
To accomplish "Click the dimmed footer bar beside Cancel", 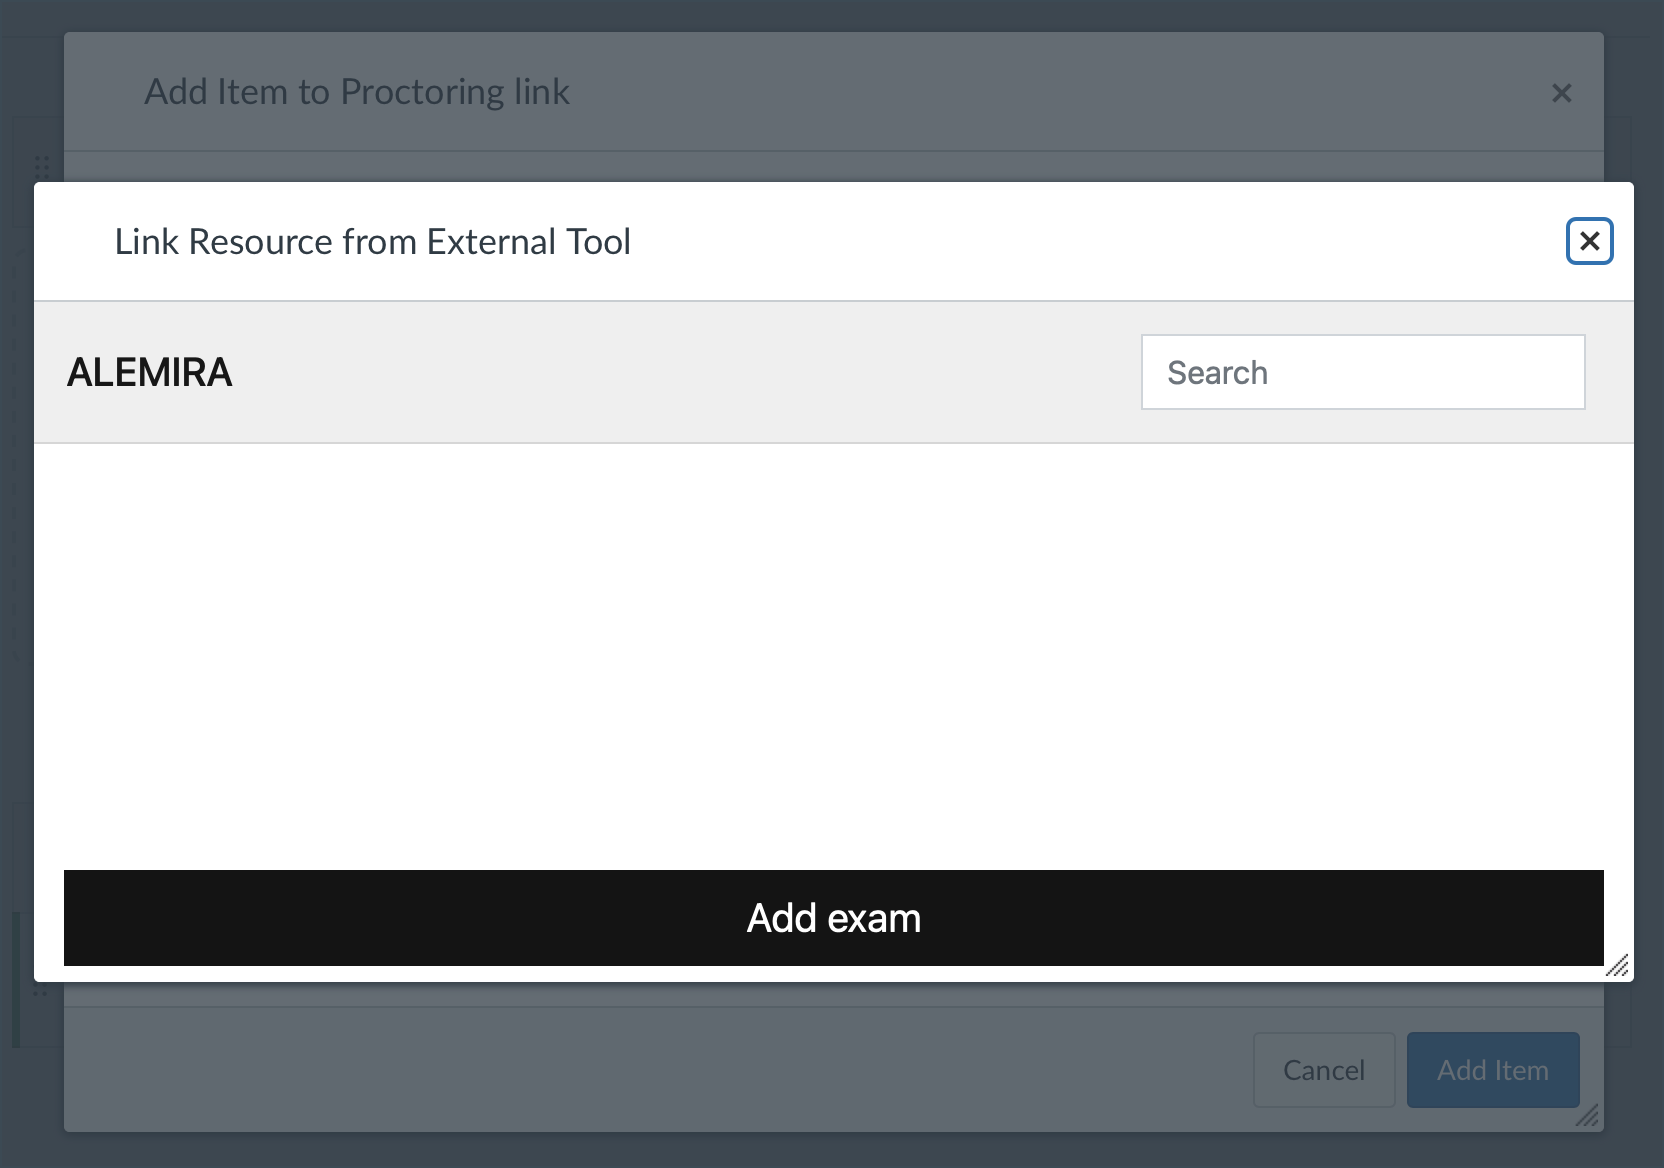I will [650, 1070].
